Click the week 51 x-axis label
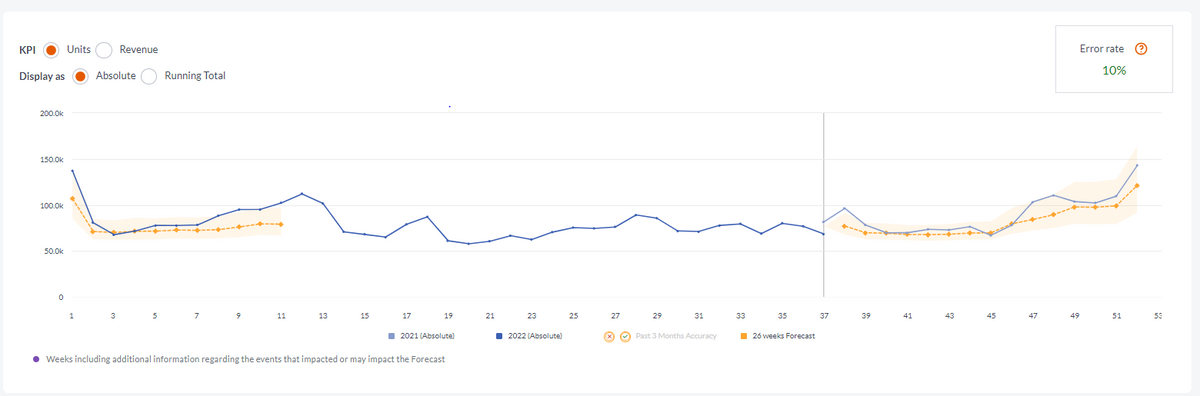 click(1117, 316)
